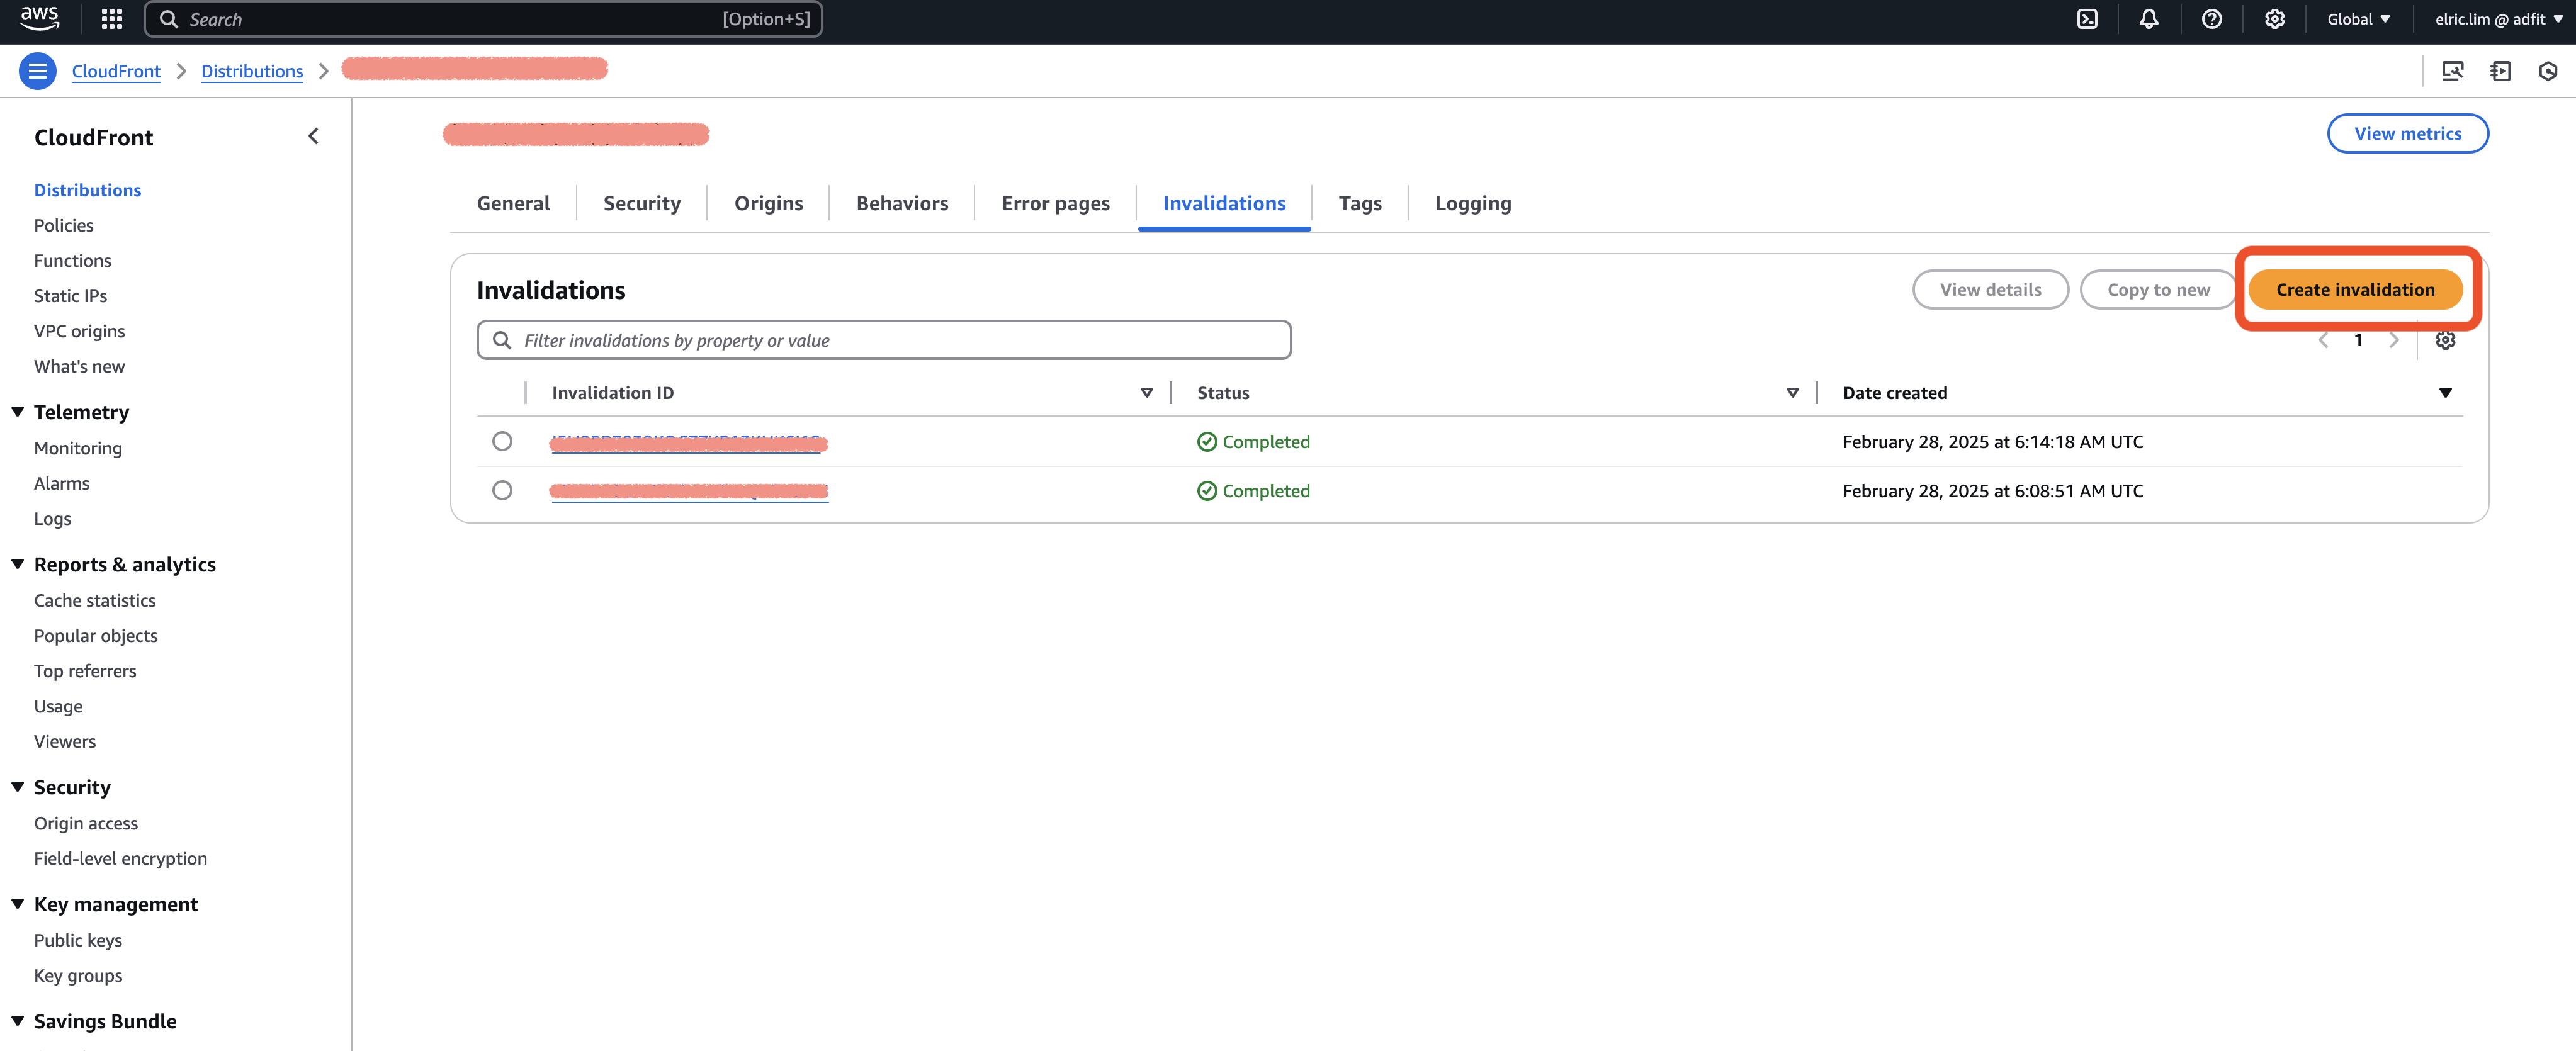
Task: Switch to Behaviors tab
Action: (901, 203)
